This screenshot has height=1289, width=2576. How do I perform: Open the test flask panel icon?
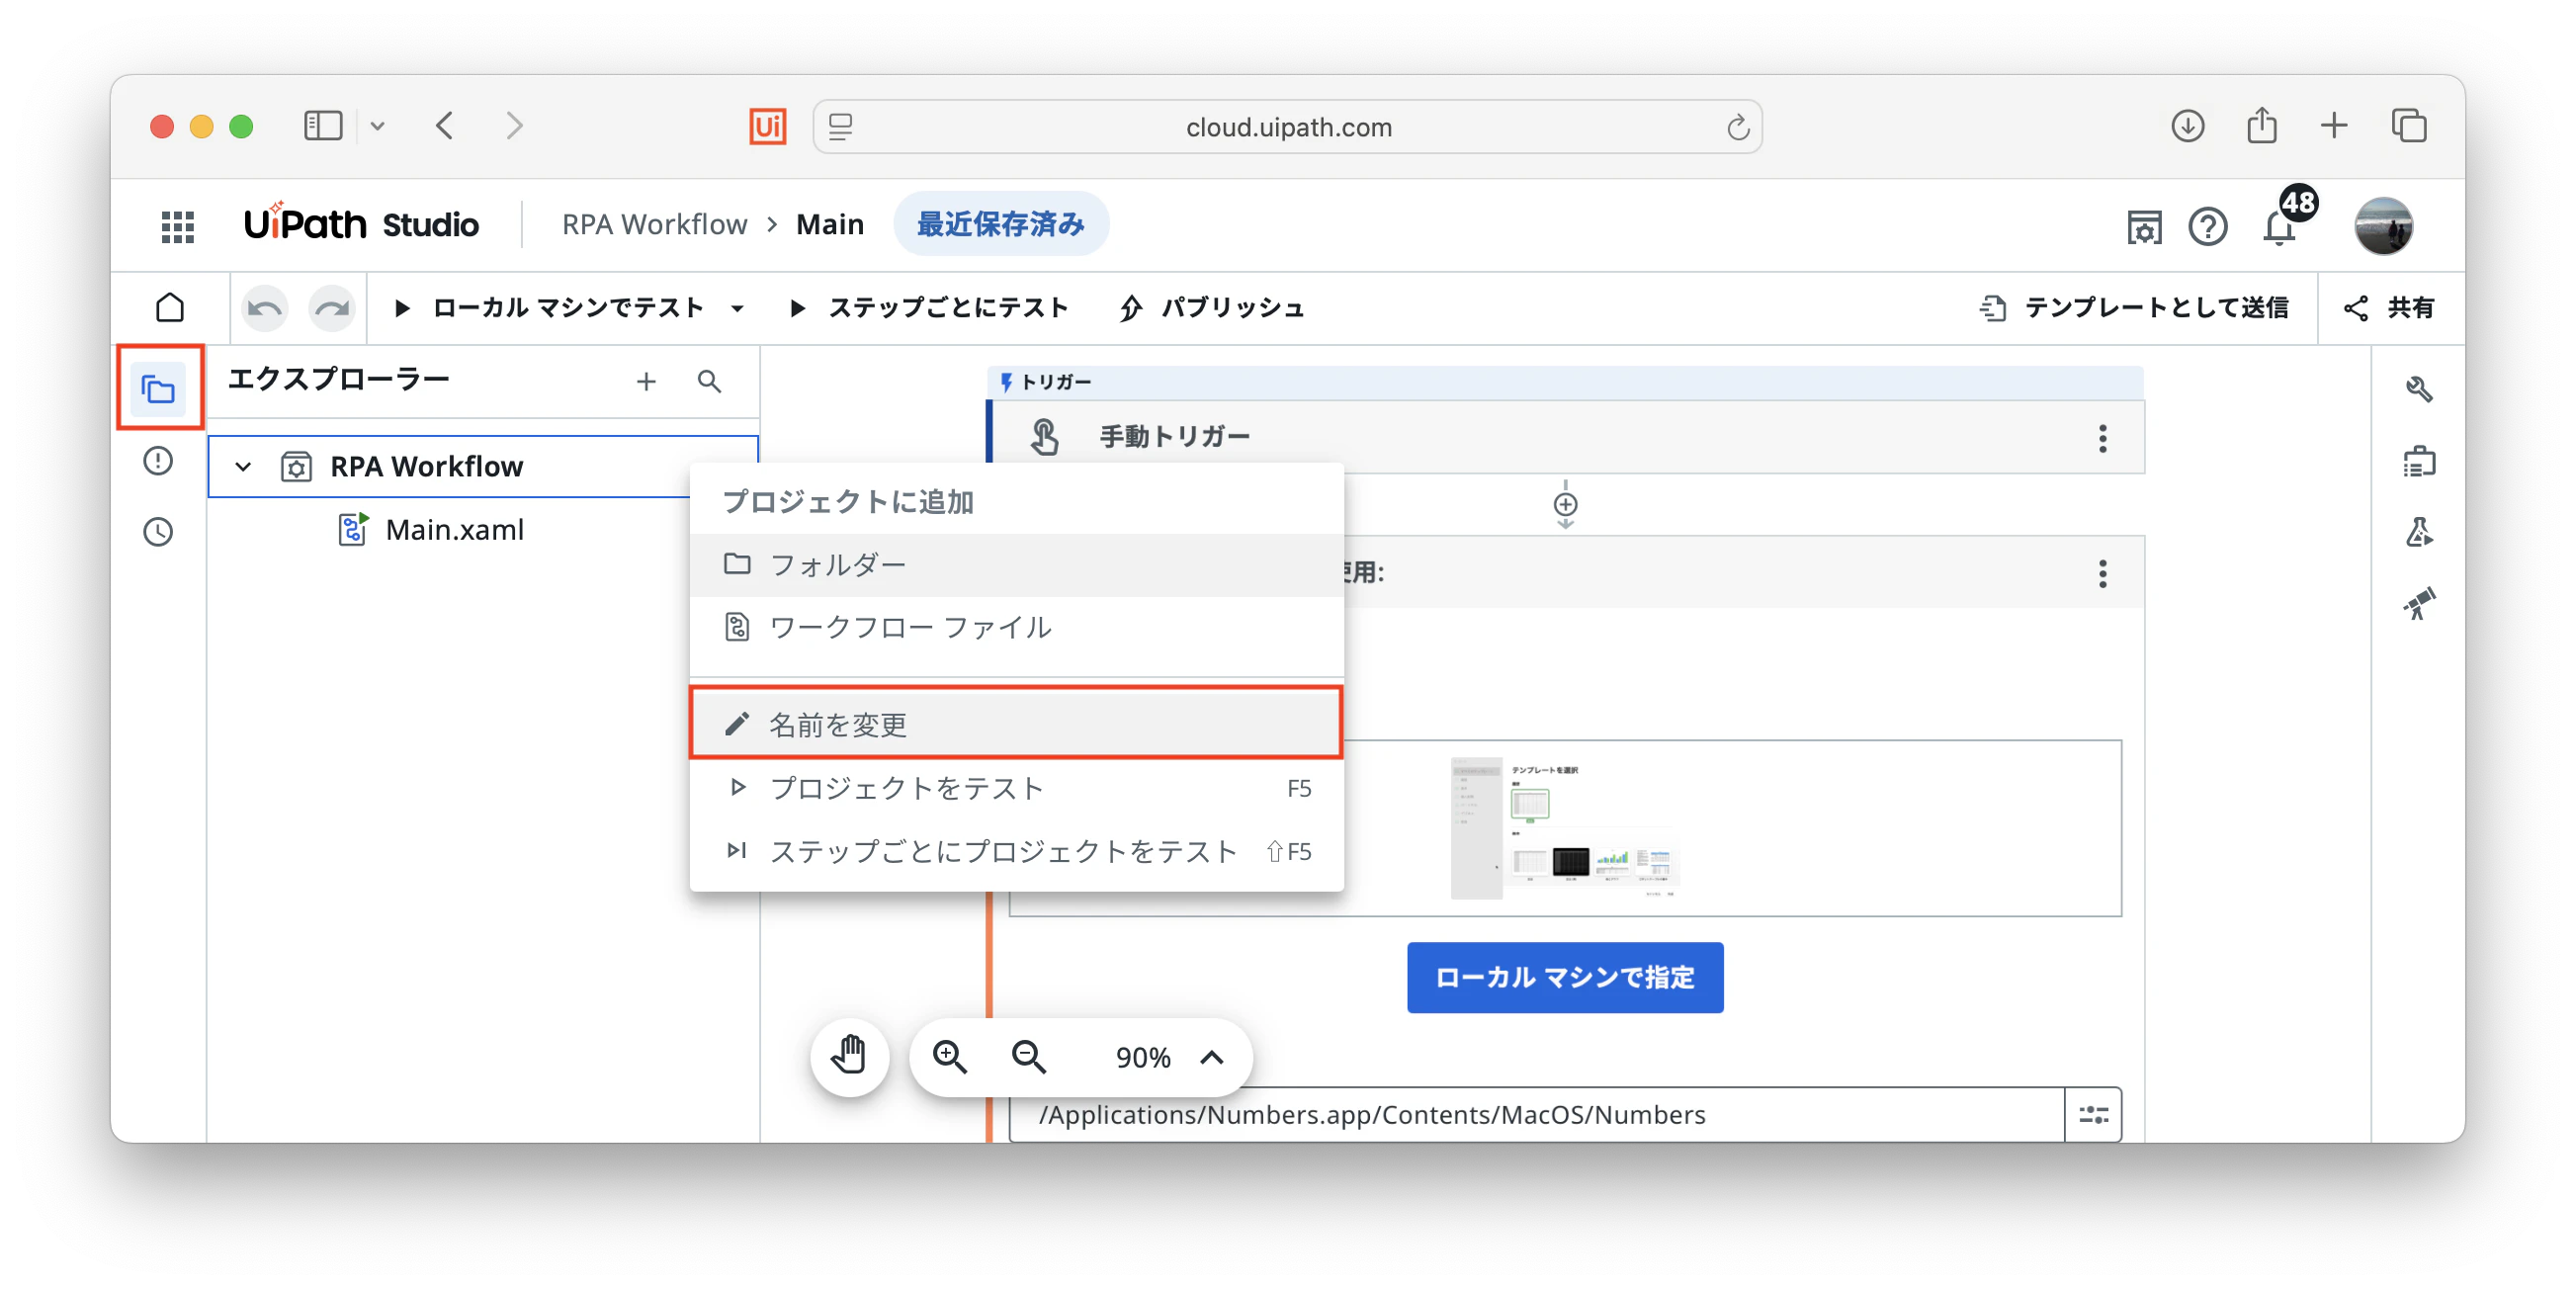pos(2418,532)
